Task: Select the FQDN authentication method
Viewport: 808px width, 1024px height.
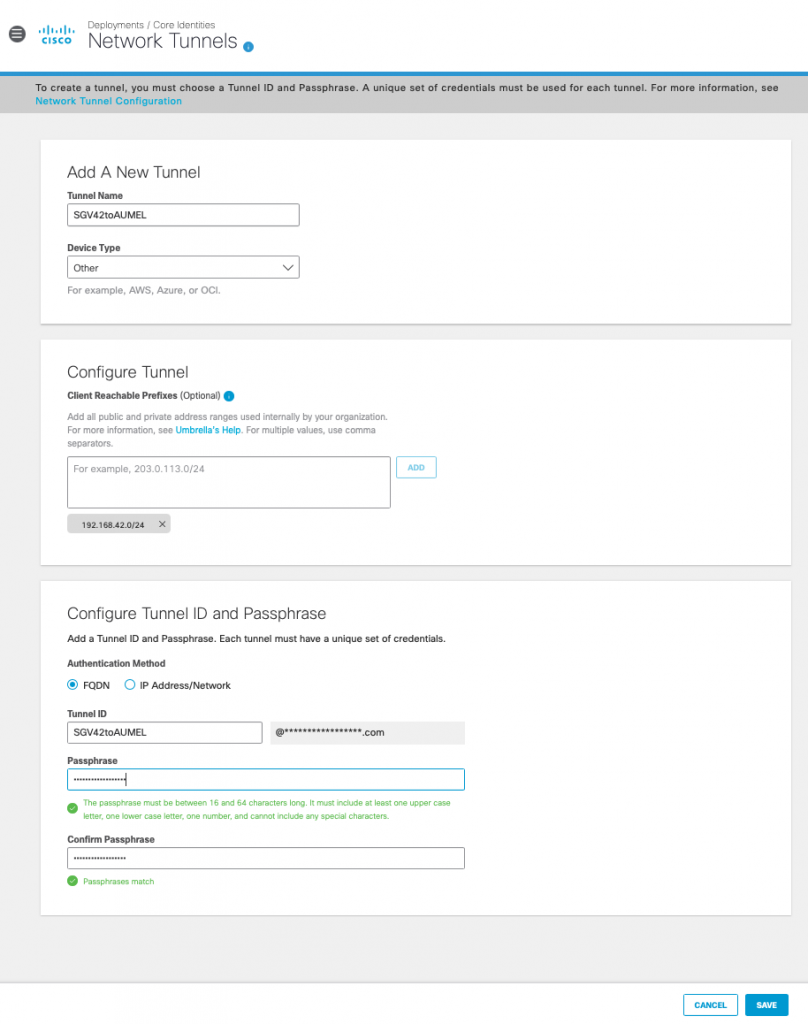Action: pyautogui.click(x=73, y=684)
